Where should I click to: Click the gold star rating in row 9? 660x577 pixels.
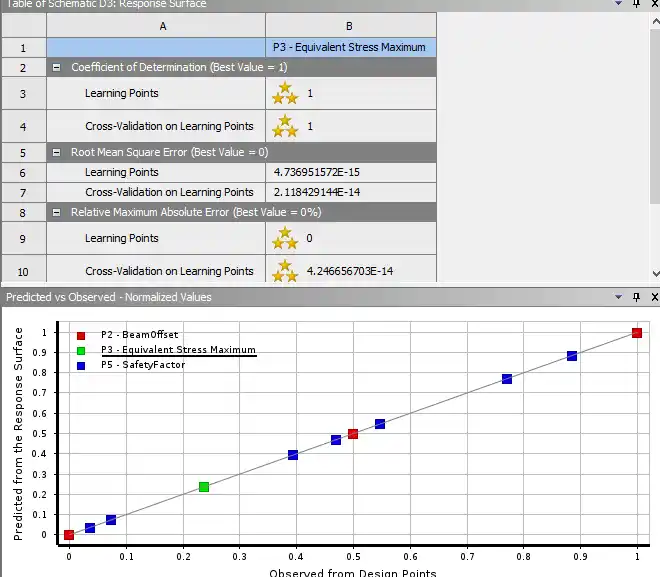285,238
